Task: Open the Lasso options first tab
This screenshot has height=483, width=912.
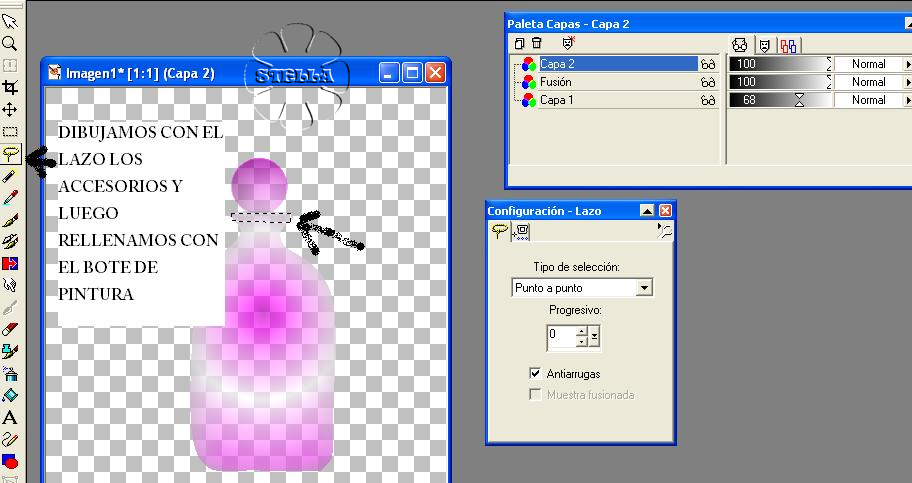Action: point(498,232)
